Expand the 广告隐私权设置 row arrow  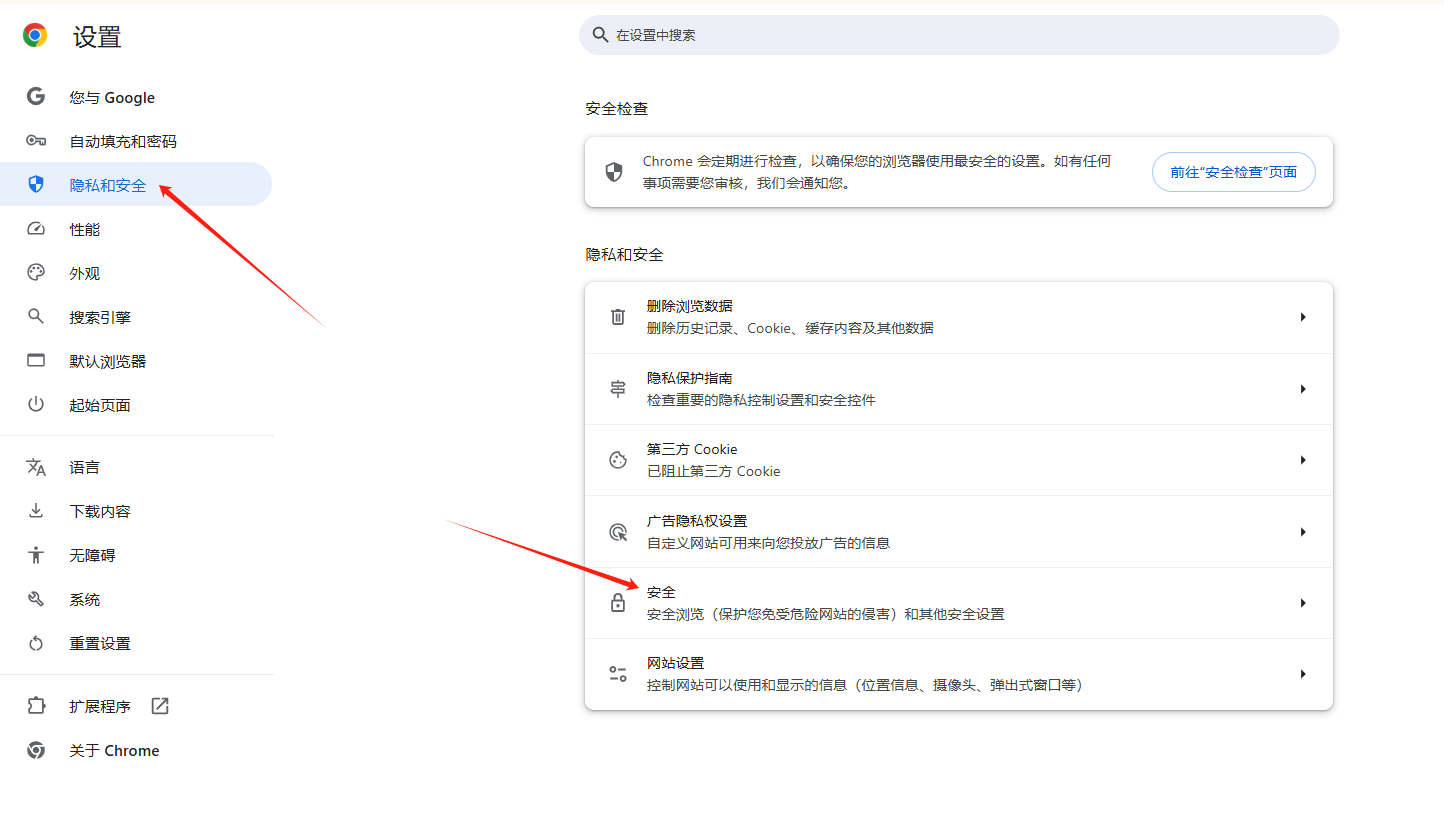[x=1303, y=532]
